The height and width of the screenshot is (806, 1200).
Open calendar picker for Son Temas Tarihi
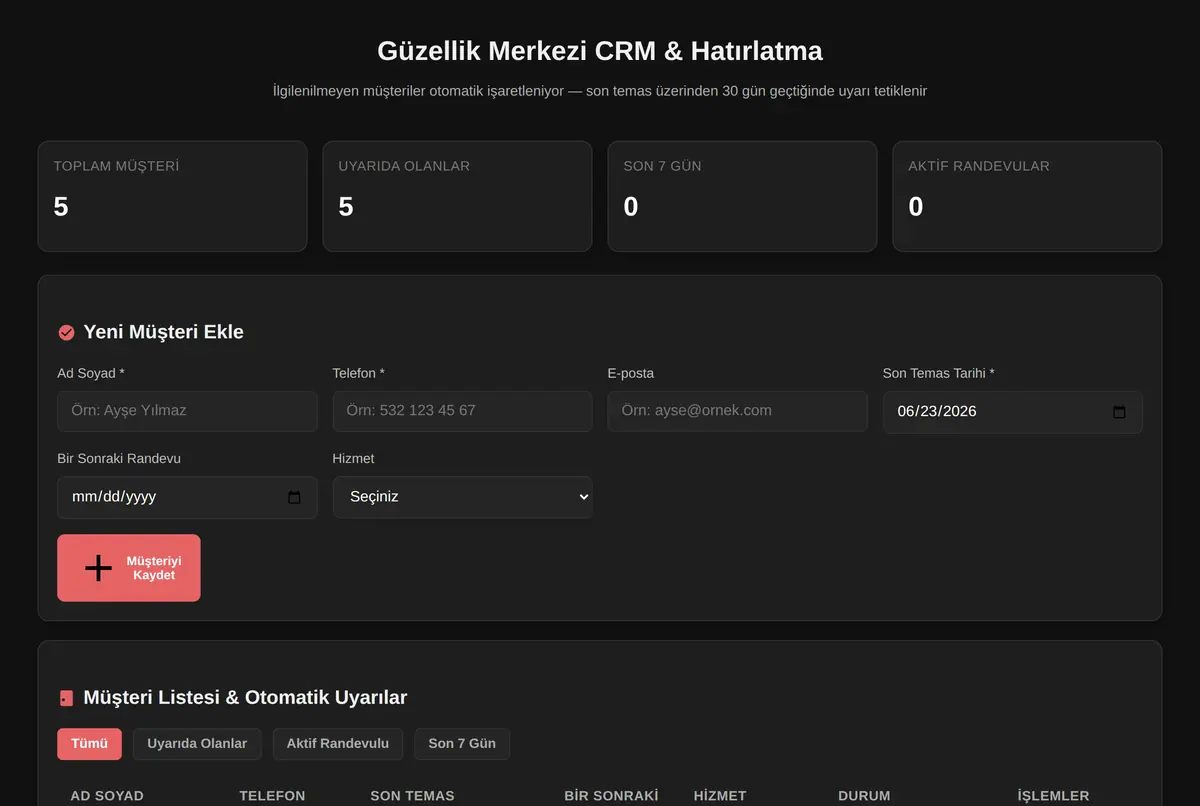[x=1119, y=412]
